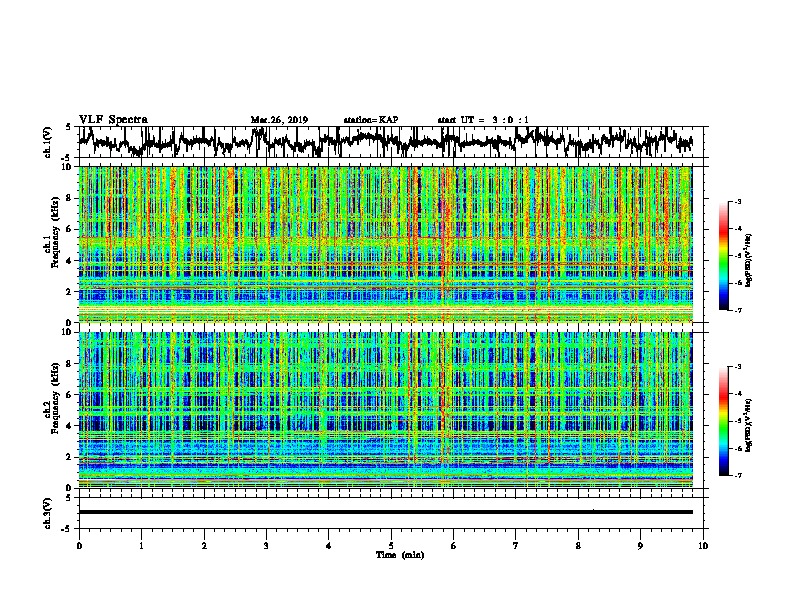Click the ch.1 voltage axis "5" tick label

(x=69, y=127)
